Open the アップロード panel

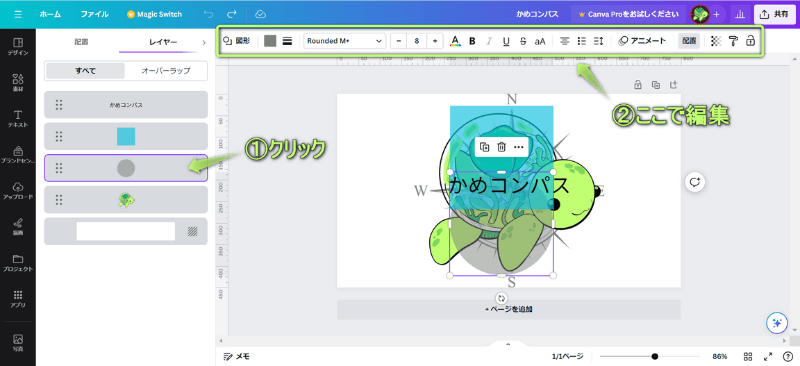18,191
